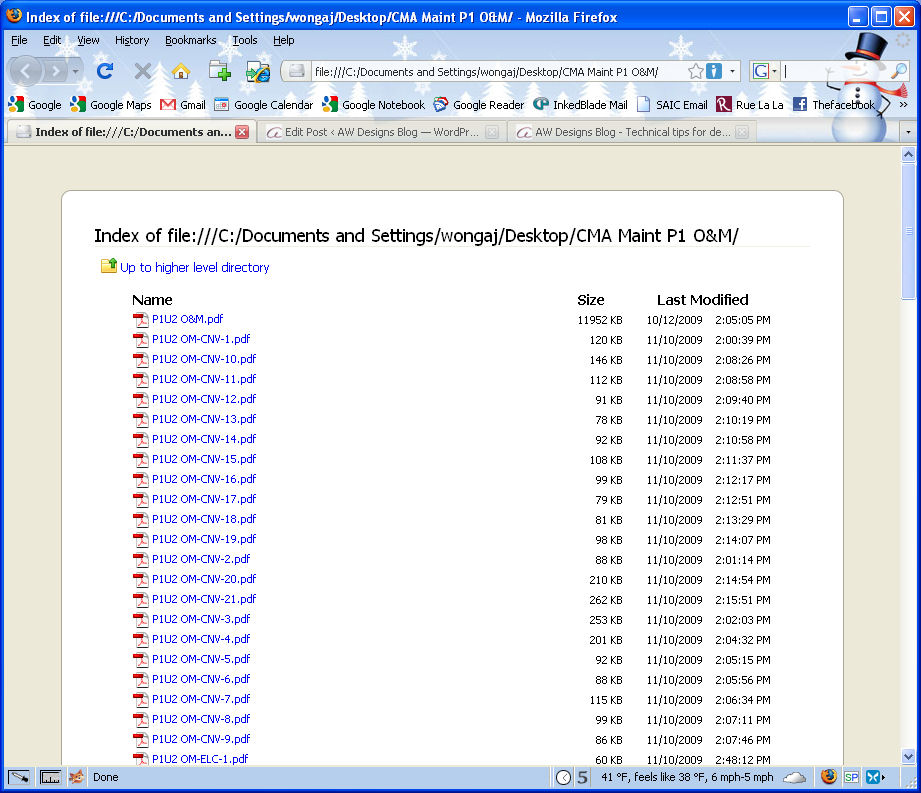The height and width of the screenshot is (793, 921).
Task: Click the IE Tab switch engine icon
Action: click(257, 72)
